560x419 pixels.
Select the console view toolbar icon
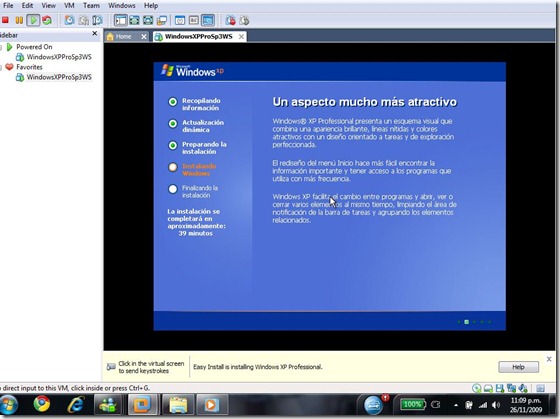click(208, 20)
